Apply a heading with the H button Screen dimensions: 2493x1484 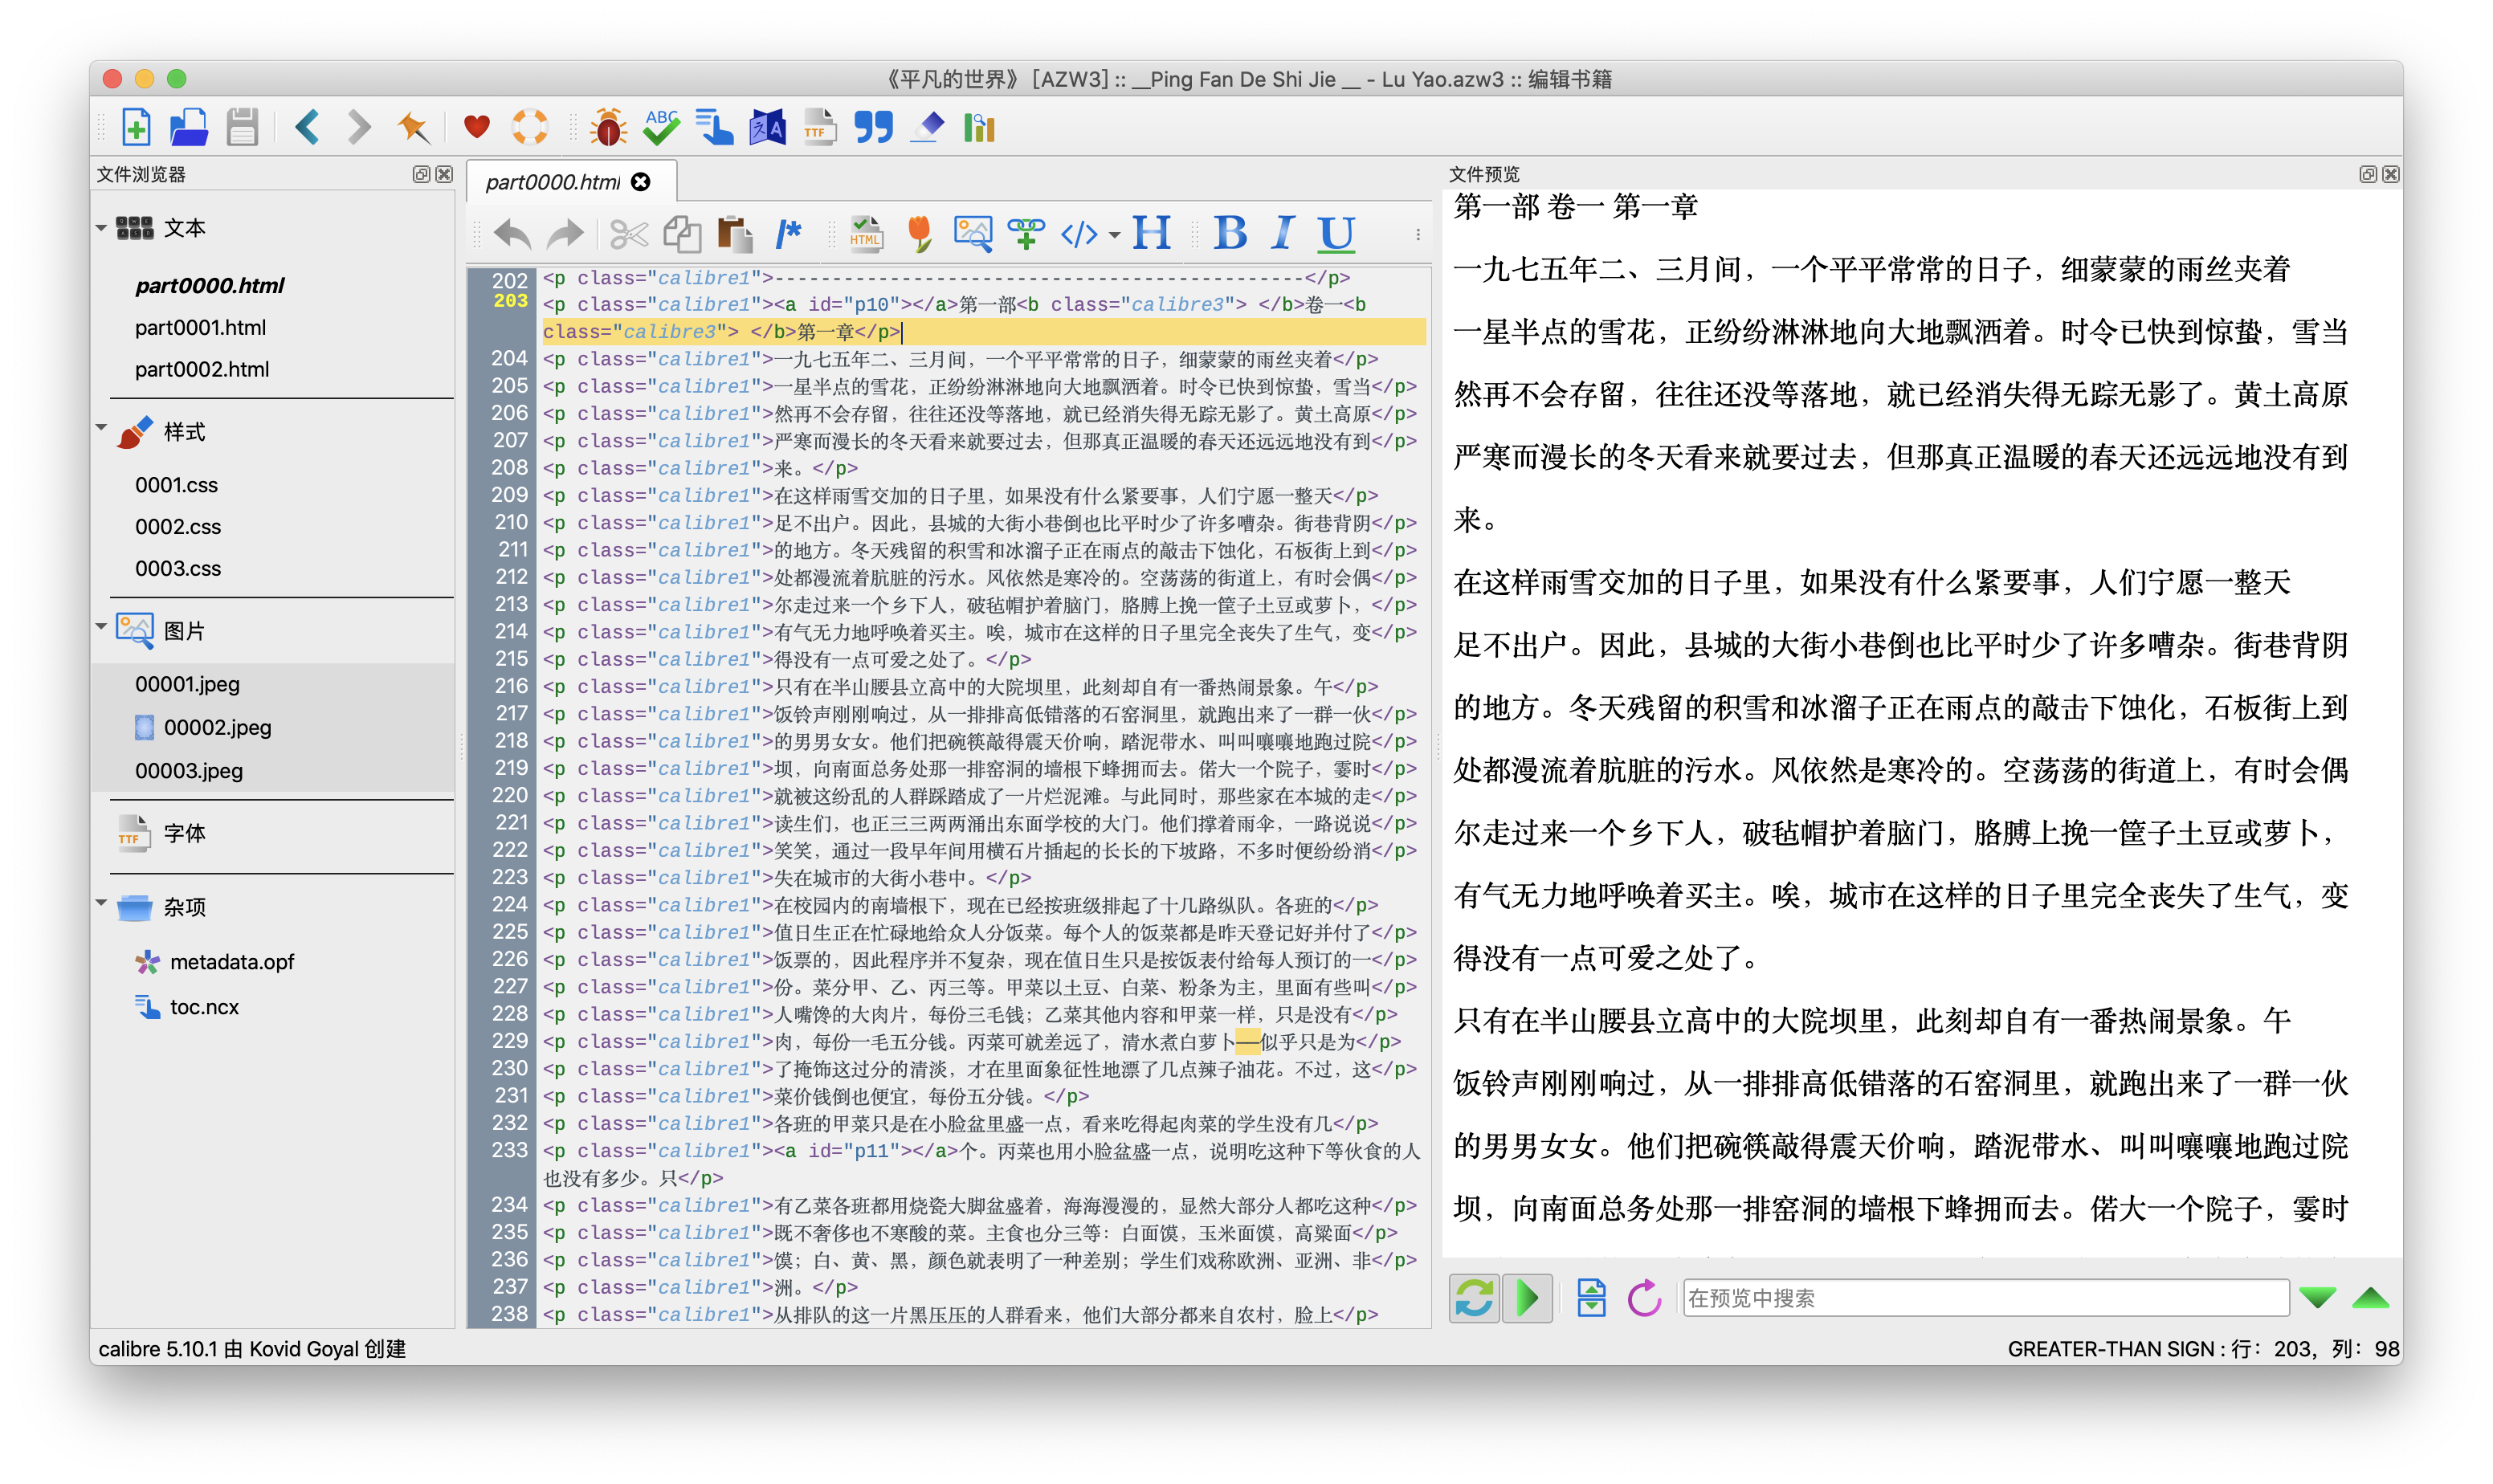[1151, 233]
